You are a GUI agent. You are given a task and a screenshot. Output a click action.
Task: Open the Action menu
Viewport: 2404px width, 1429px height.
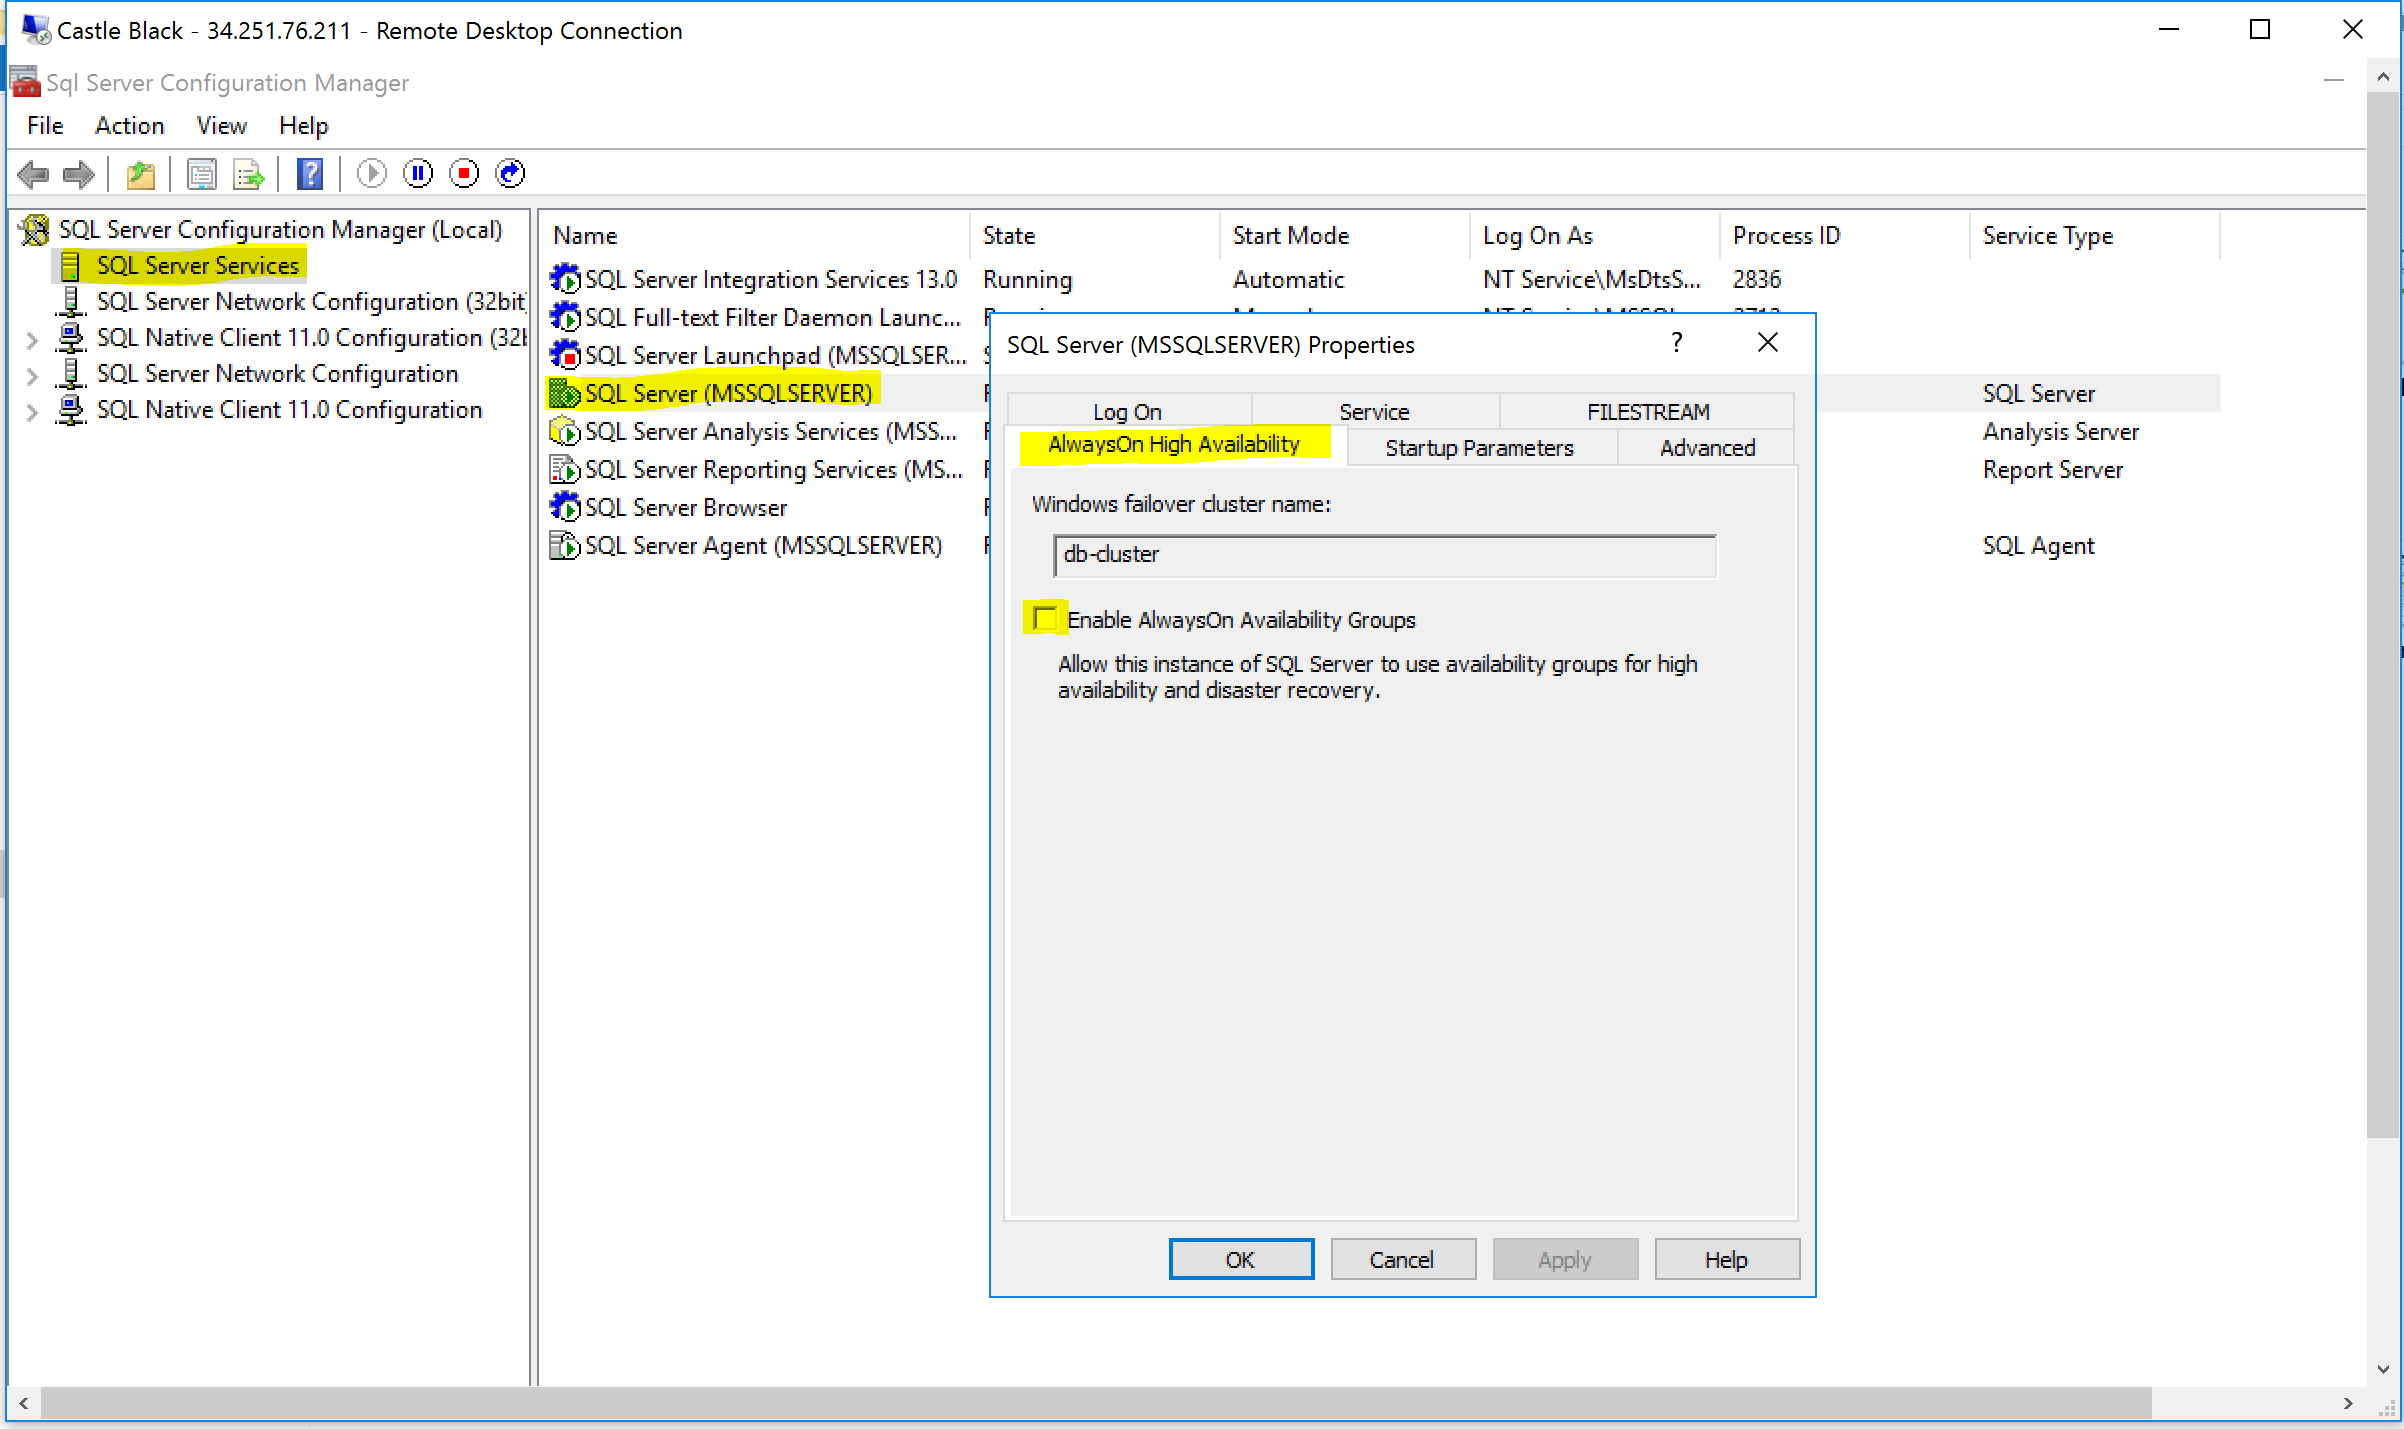pos(130,126)
